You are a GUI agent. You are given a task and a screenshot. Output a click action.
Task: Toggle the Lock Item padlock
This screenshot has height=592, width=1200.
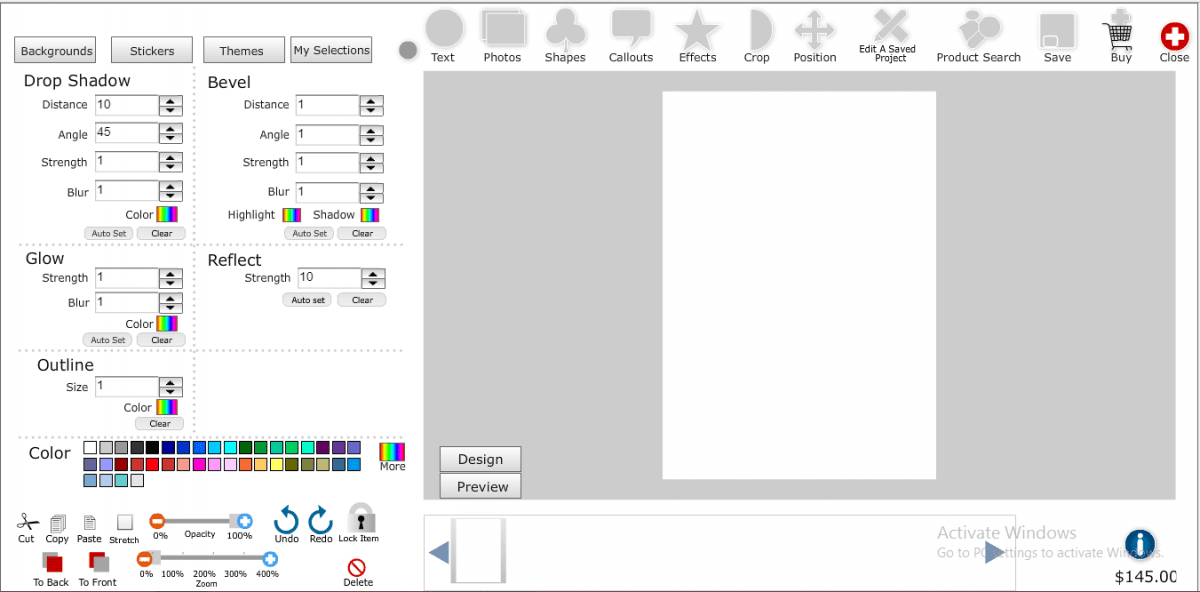click(x=360, y=518)
